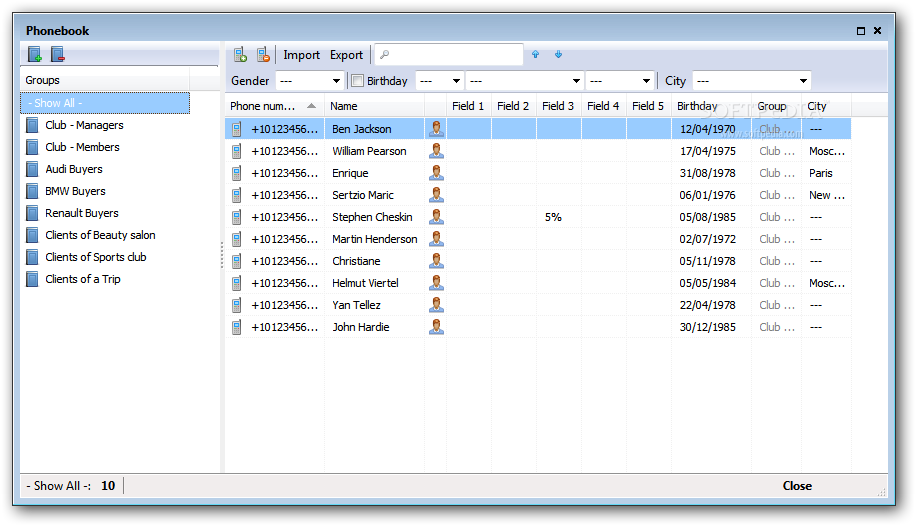The image size is (916, 526).
Task: Click the Export button
Action: pos(346,55)
